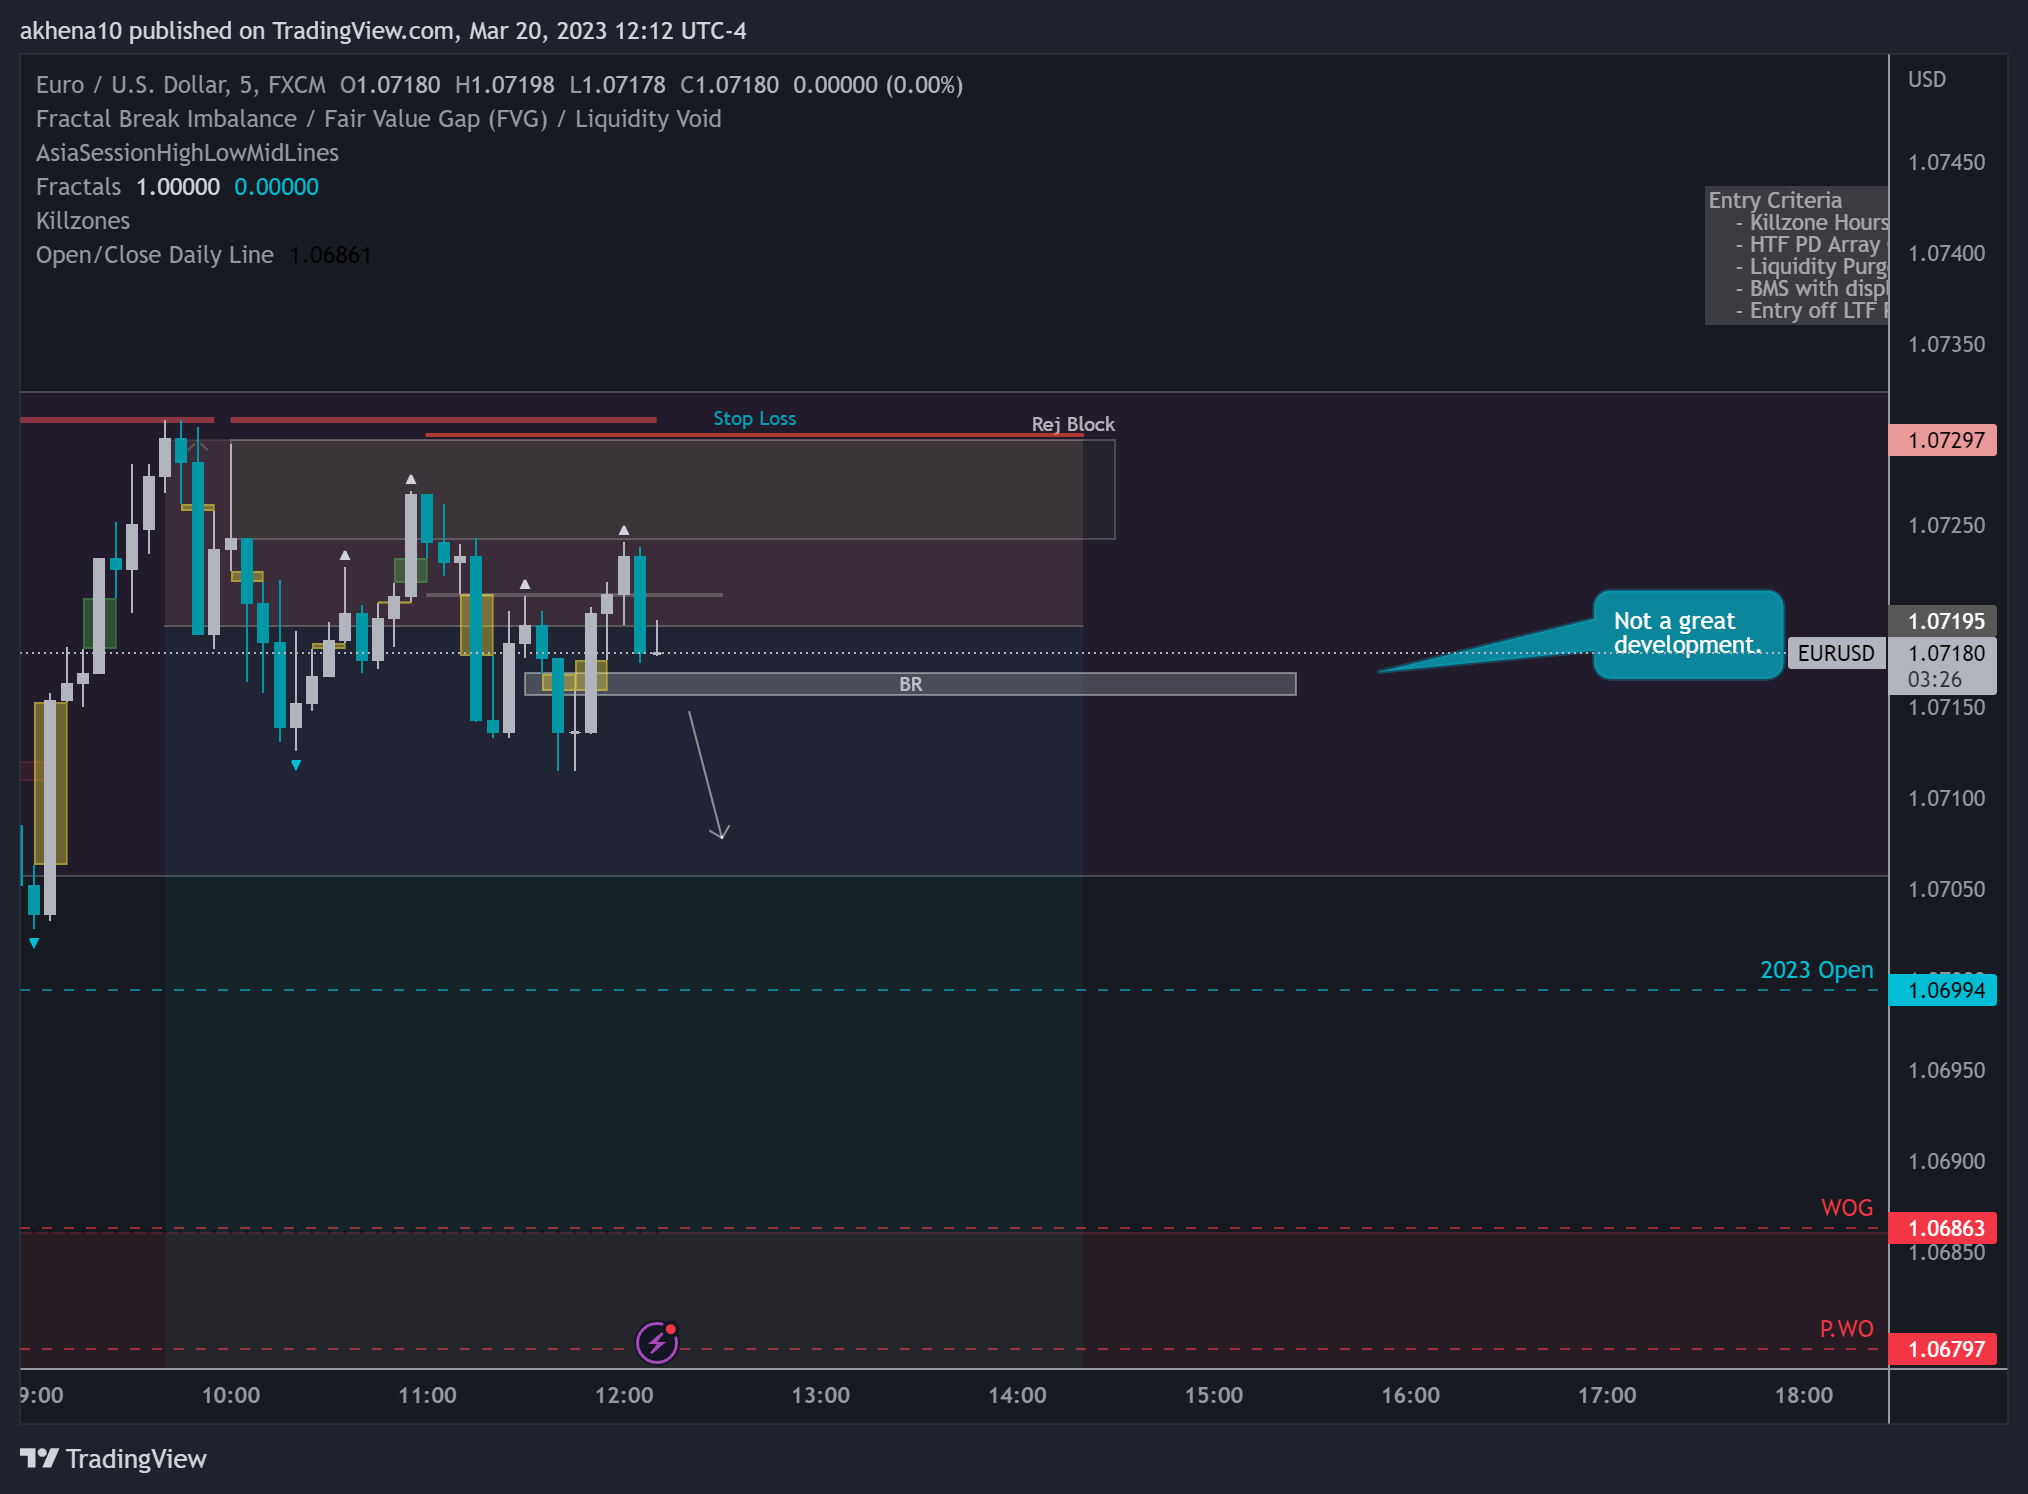Image resolution: width=2028 pixels, height=1494 pixels.
Task: Click the 15:00 time axis label
Action: click(x=1214, y=1395)
